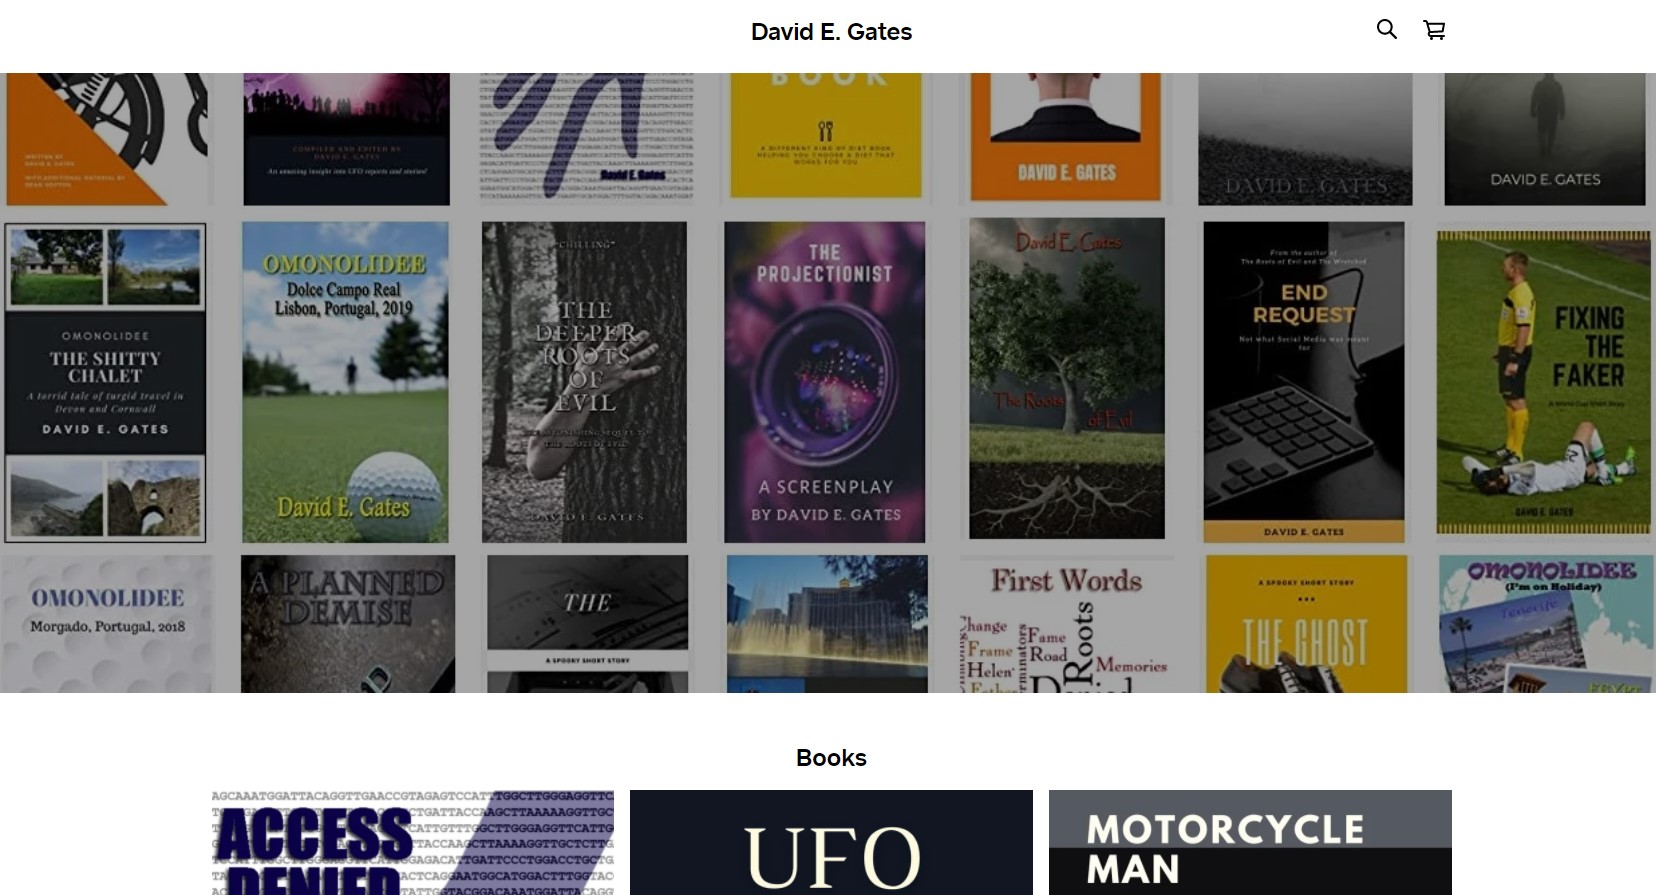Open The Shitty Chalet book cover
Image resolution: width=1656 pixels, height=895 pixels.
coord(105,383)
